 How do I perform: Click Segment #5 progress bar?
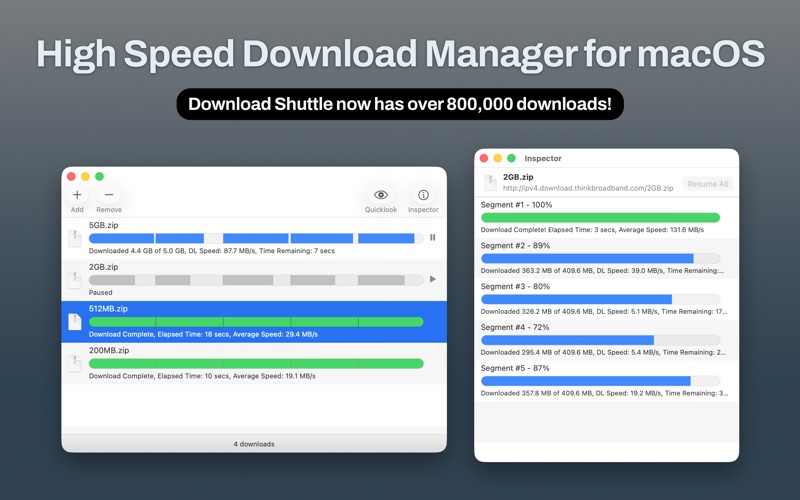click(x=601, y=381)
